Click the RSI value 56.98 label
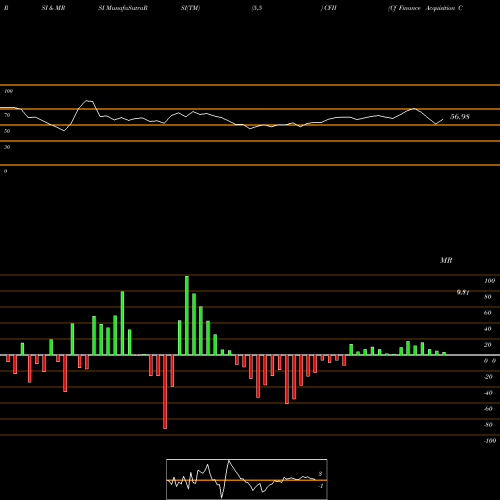 (460, 117)
